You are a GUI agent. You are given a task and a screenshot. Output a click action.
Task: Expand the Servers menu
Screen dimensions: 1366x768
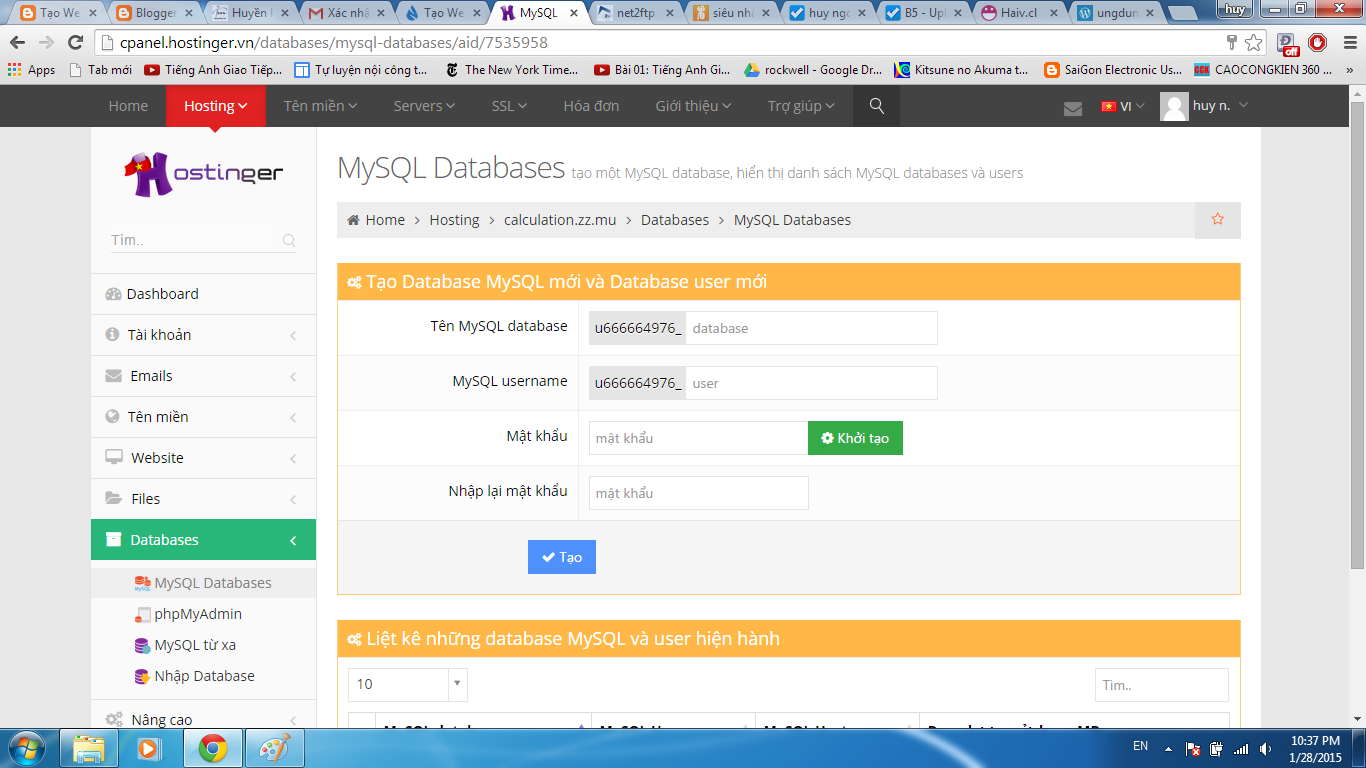click(424, 106)
